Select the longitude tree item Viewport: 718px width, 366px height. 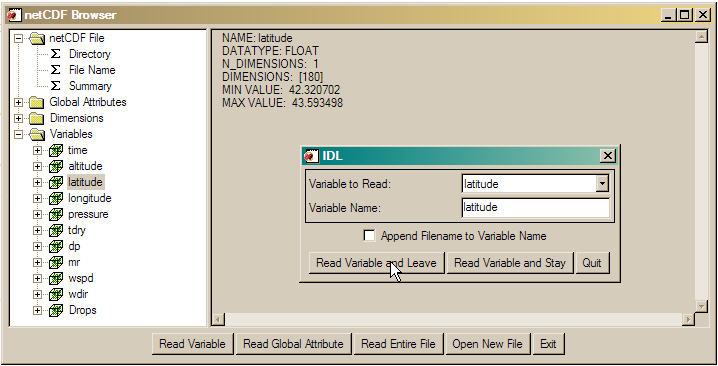click(x=90, y=198)
